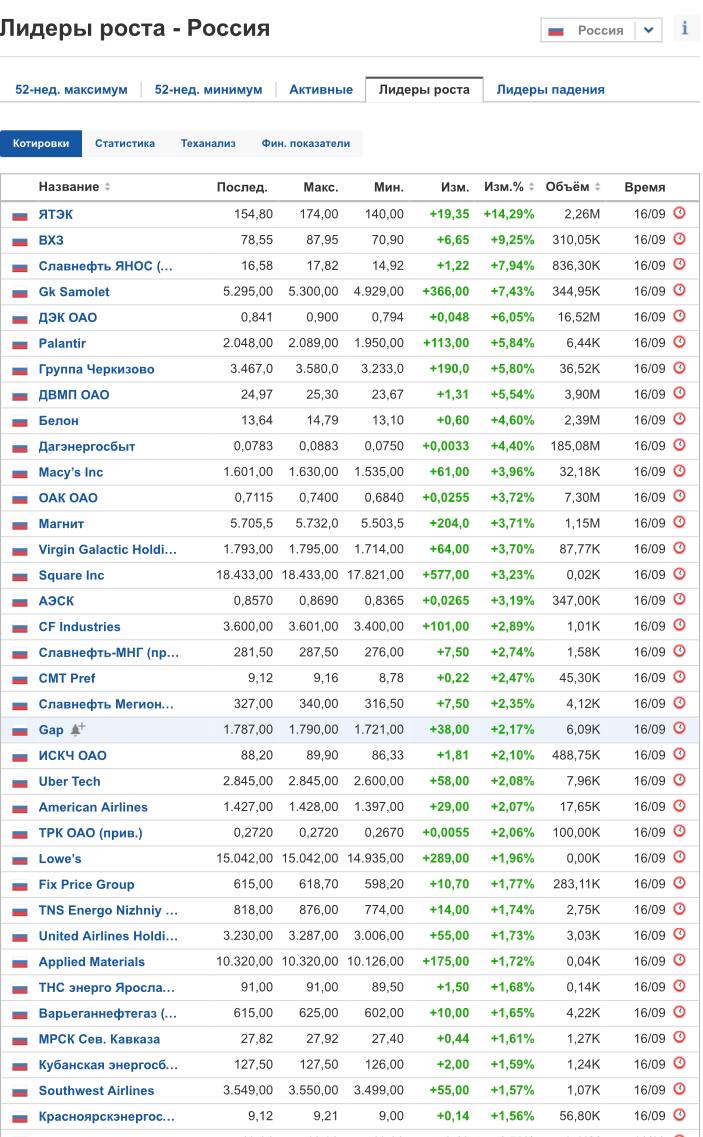Open the Группа Черкизово link
703x1137 pixels.
pyautogui.click(x=96, y=369)
